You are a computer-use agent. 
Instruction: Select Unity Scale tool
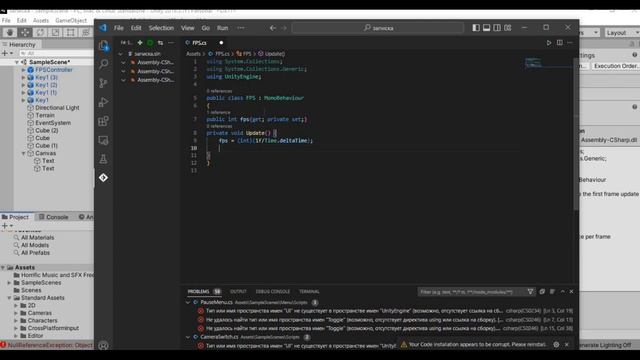pos(55,32)
